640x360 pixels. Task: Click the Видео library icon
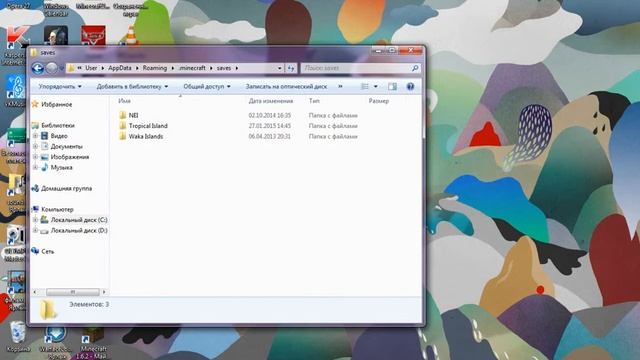point(44,136)
